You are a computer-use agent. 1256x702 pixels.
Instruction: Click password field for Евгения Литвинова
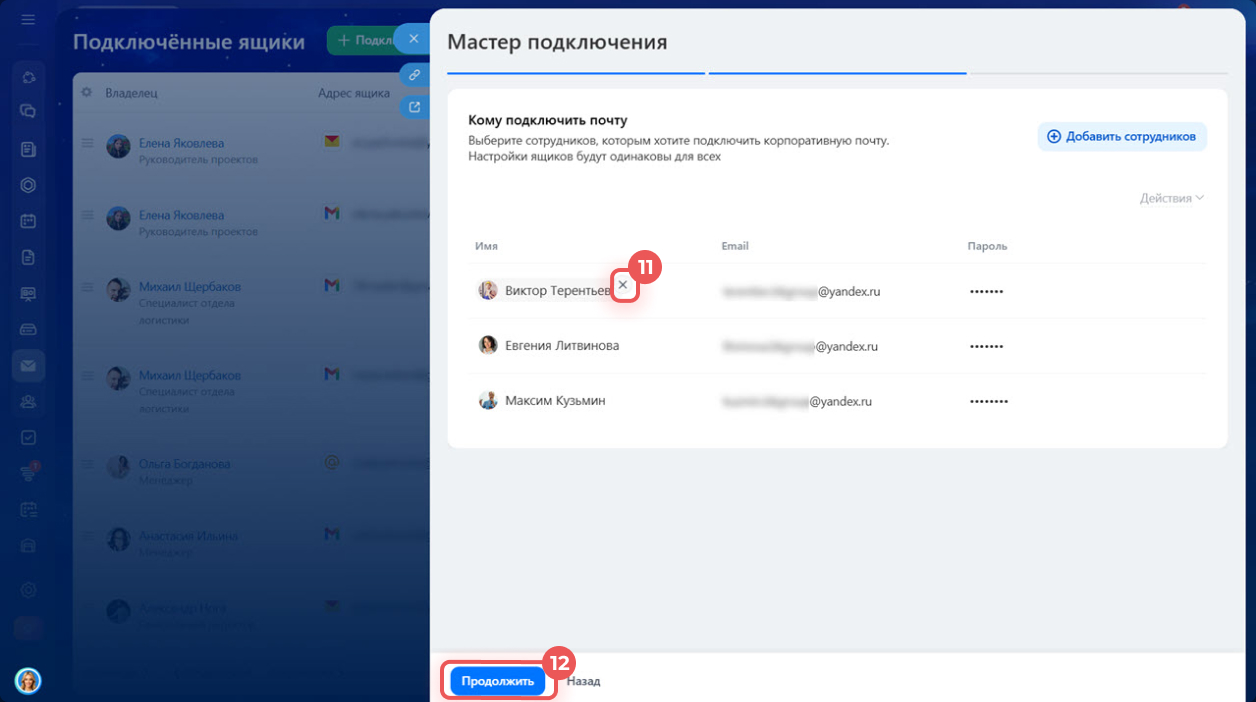986,346
